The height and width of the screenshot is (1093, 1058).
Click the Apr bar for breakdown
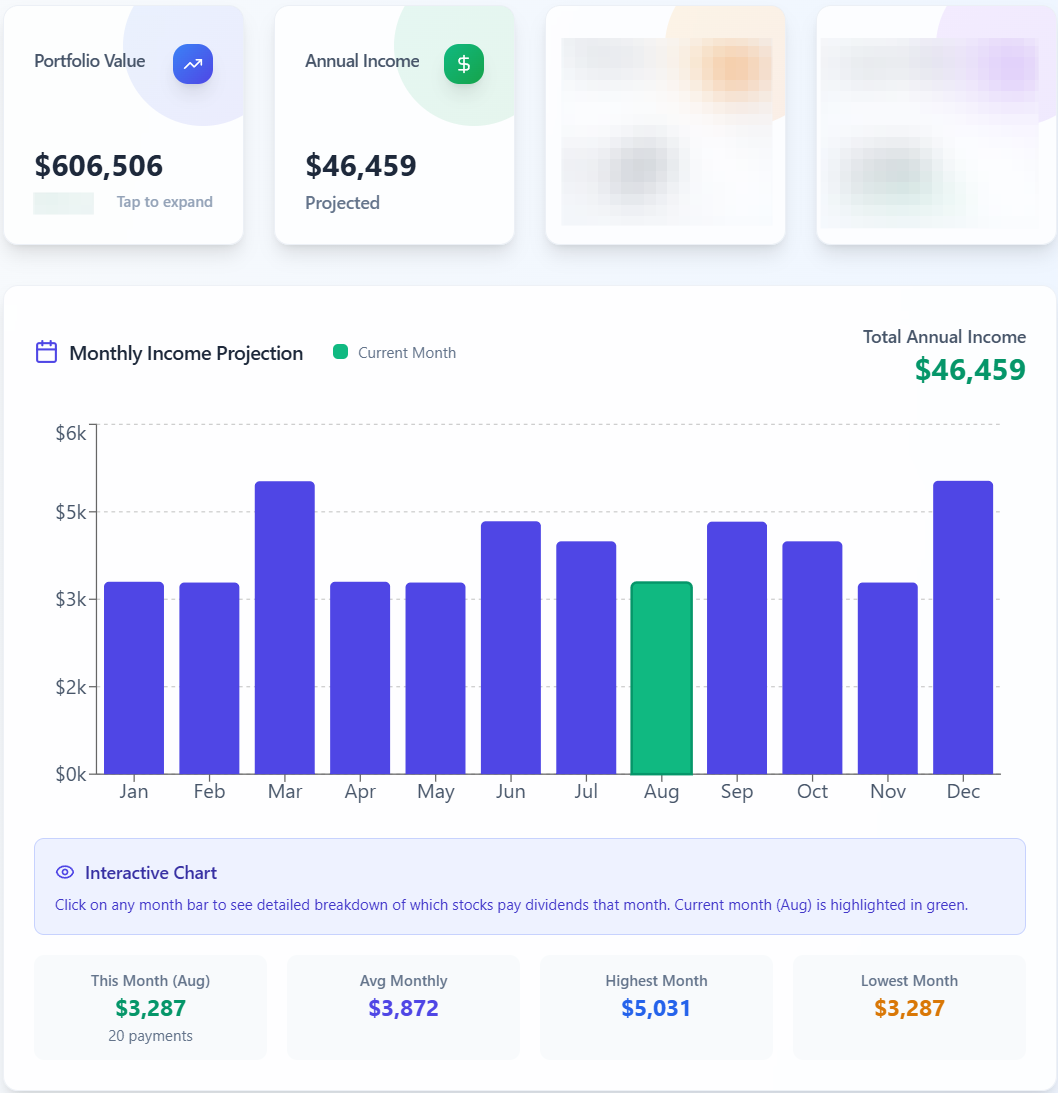360,678
